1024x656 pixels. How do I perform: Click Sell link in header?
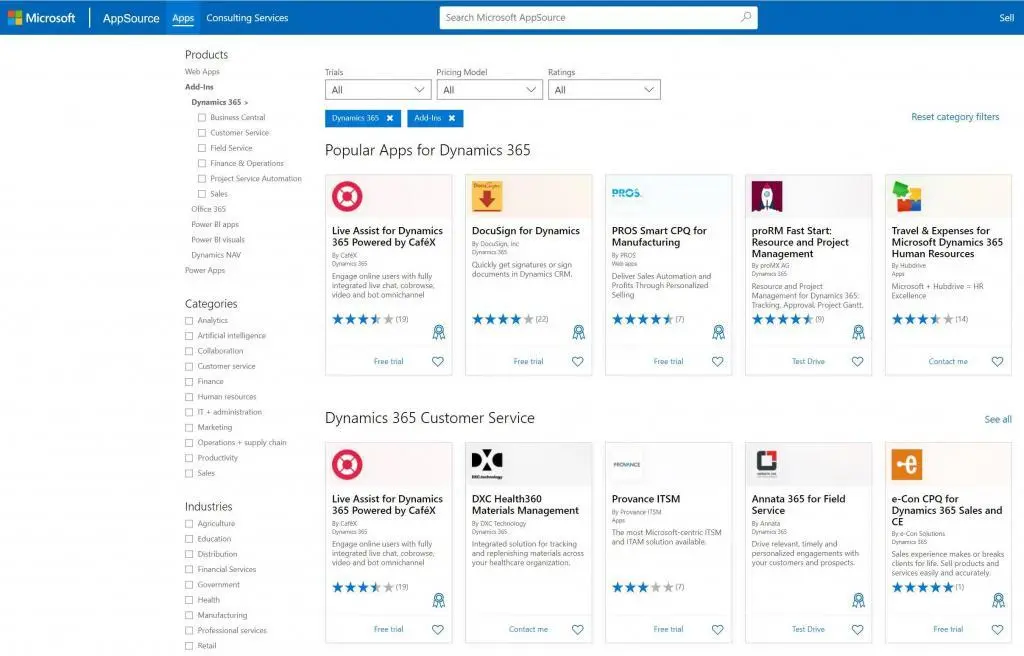1006,18
